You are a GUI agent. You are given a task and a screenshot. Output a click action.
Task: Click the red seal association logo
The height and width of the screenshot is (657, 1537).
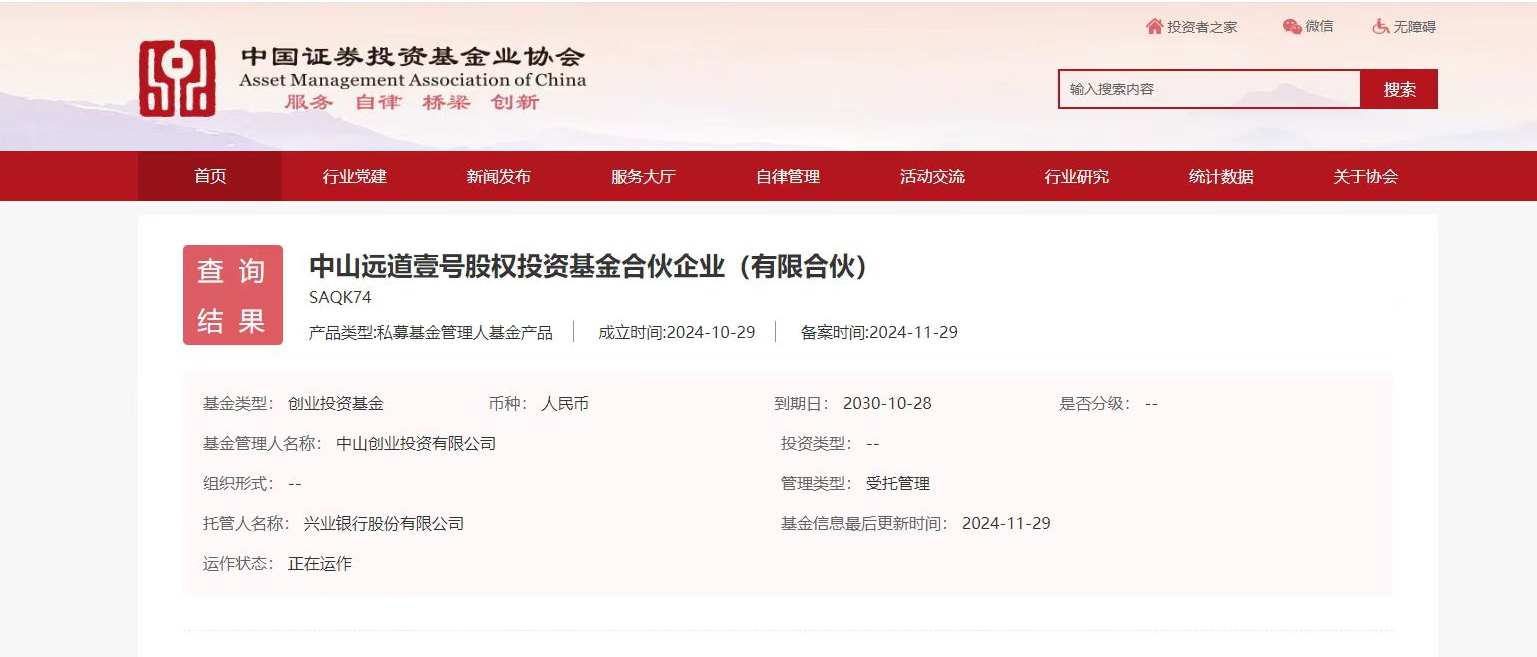(x=177, y=78)
